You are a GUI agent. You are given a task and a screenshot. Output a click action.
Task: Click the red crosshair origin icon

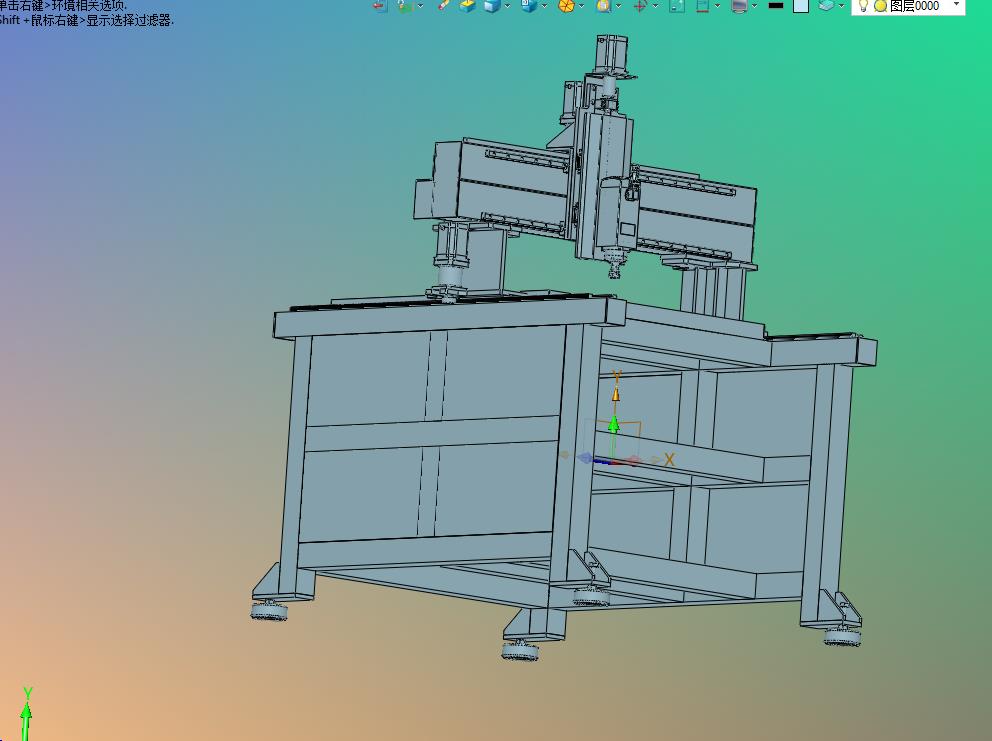tap(640, 6)
